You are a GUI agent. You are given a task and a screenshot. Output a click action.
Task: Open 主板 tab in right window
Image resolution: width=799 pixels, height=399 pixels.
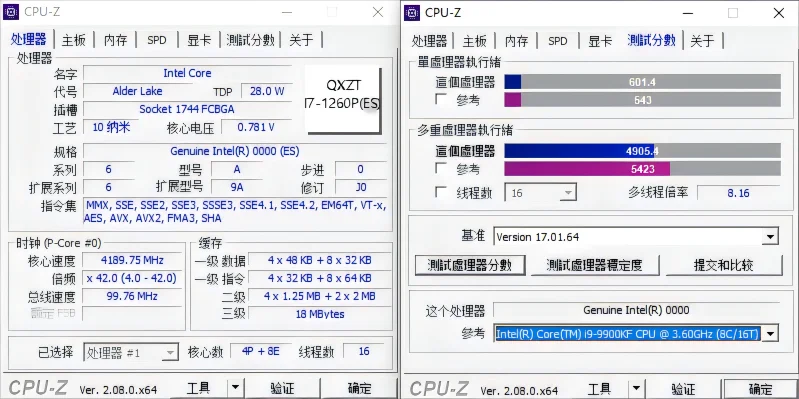pos(474,41)
